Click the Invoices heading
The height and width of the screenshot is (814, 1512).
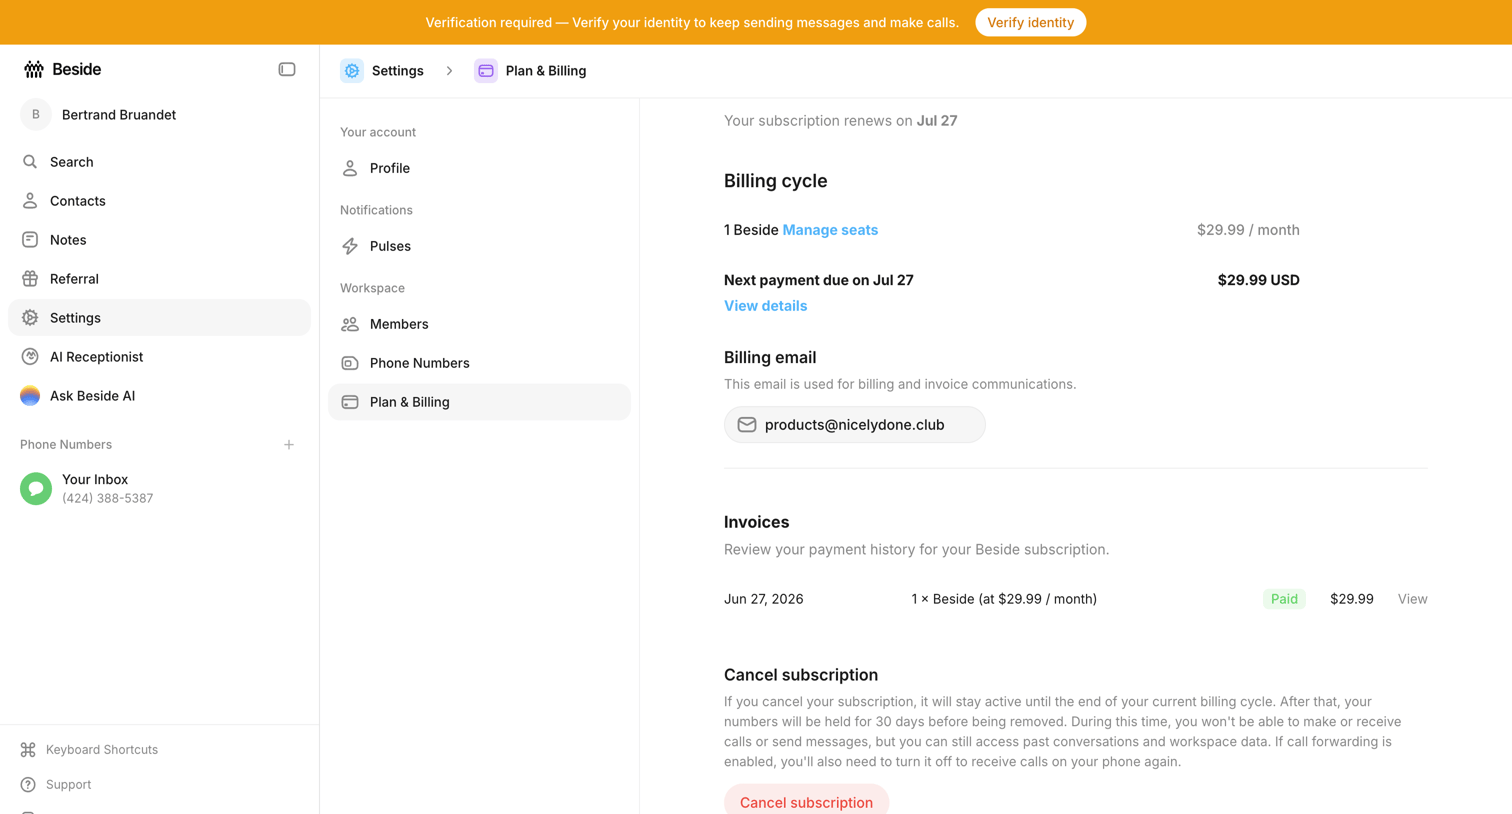[757, 522]
